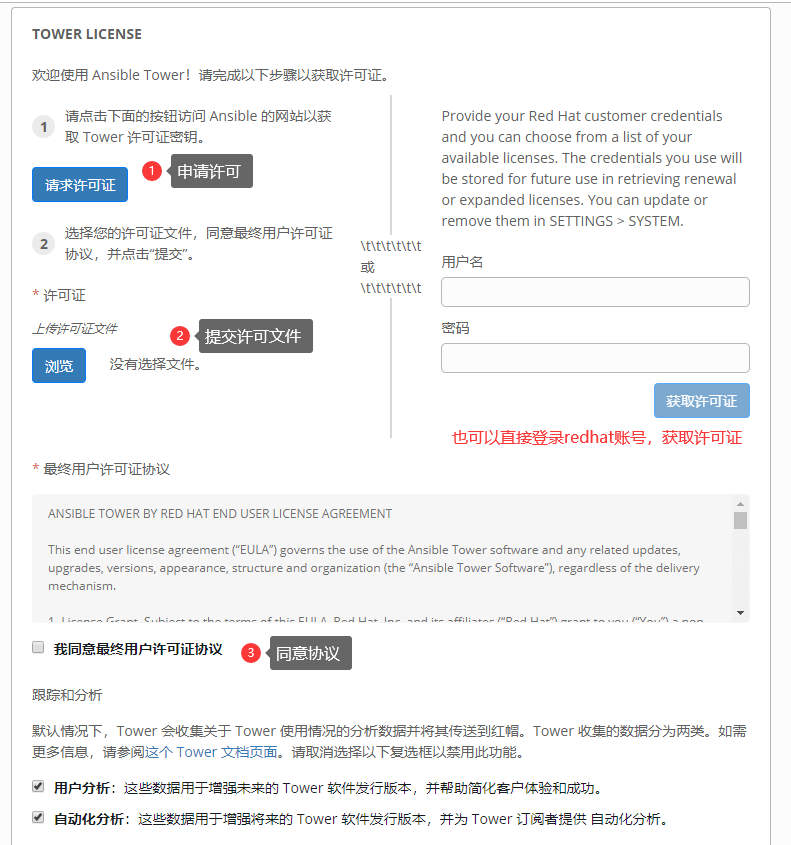Uncheck the 用户分析 checkbox
This screenshot has width=791, height=845.
[38, 786]
